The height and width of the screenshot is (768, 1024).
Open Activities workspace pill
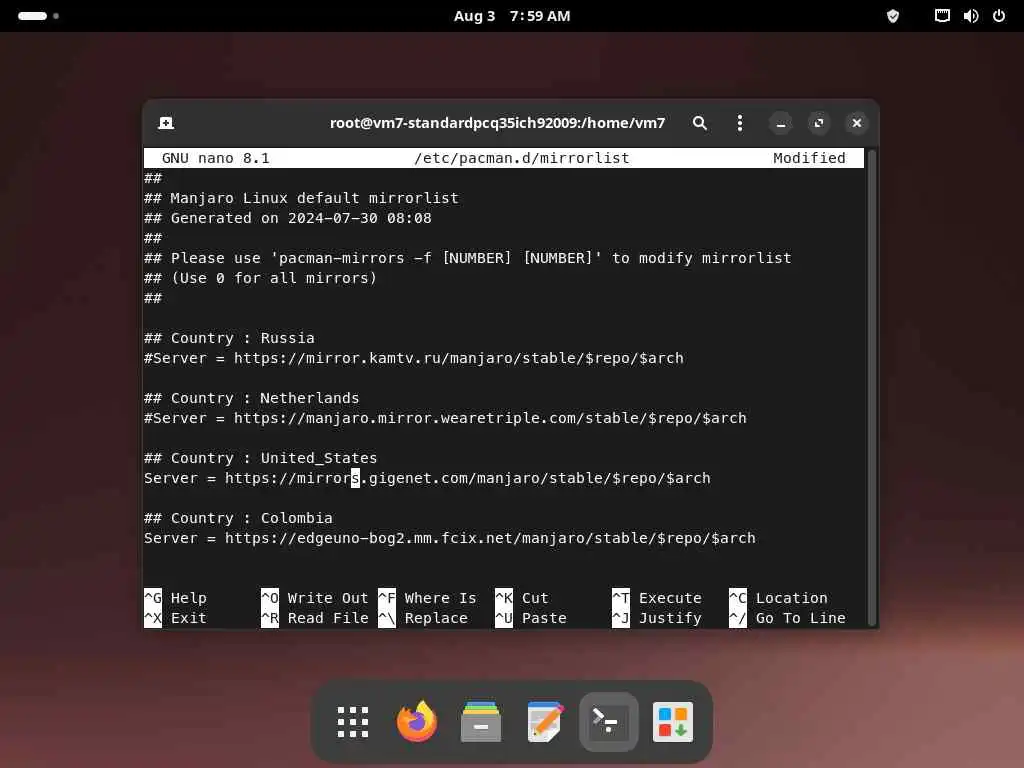(39, 16)
